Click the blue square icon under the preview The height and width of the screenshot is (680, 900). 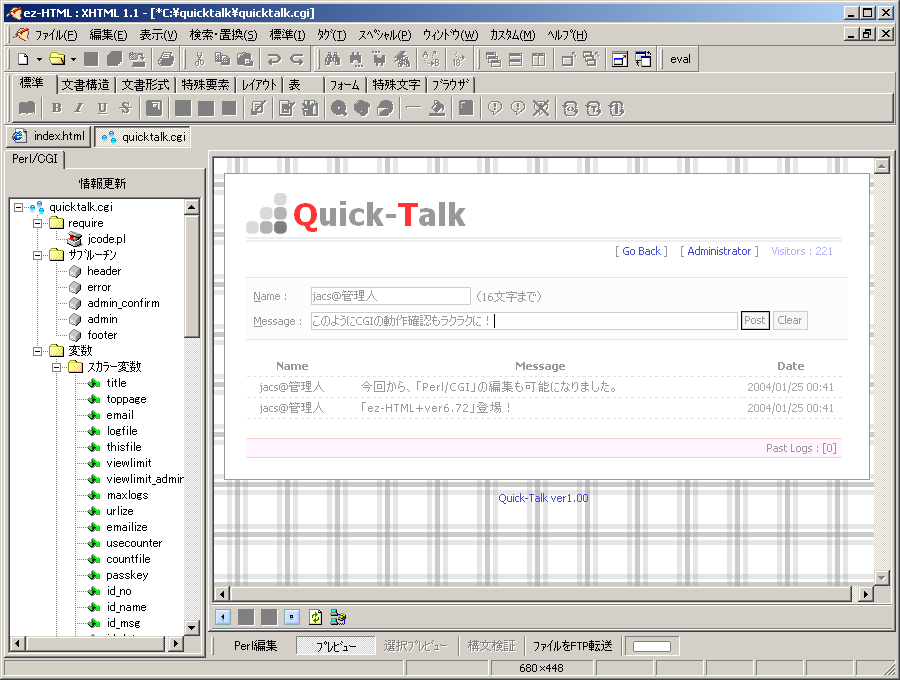292,617
